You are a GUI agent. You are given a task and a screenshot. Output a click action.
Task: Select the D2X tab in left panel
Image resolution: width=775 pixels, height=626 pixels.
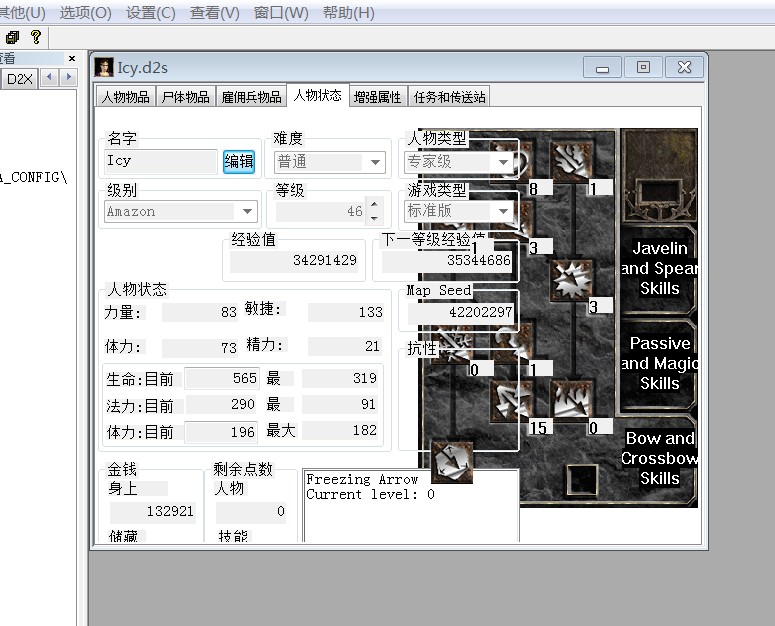(19, 79)
